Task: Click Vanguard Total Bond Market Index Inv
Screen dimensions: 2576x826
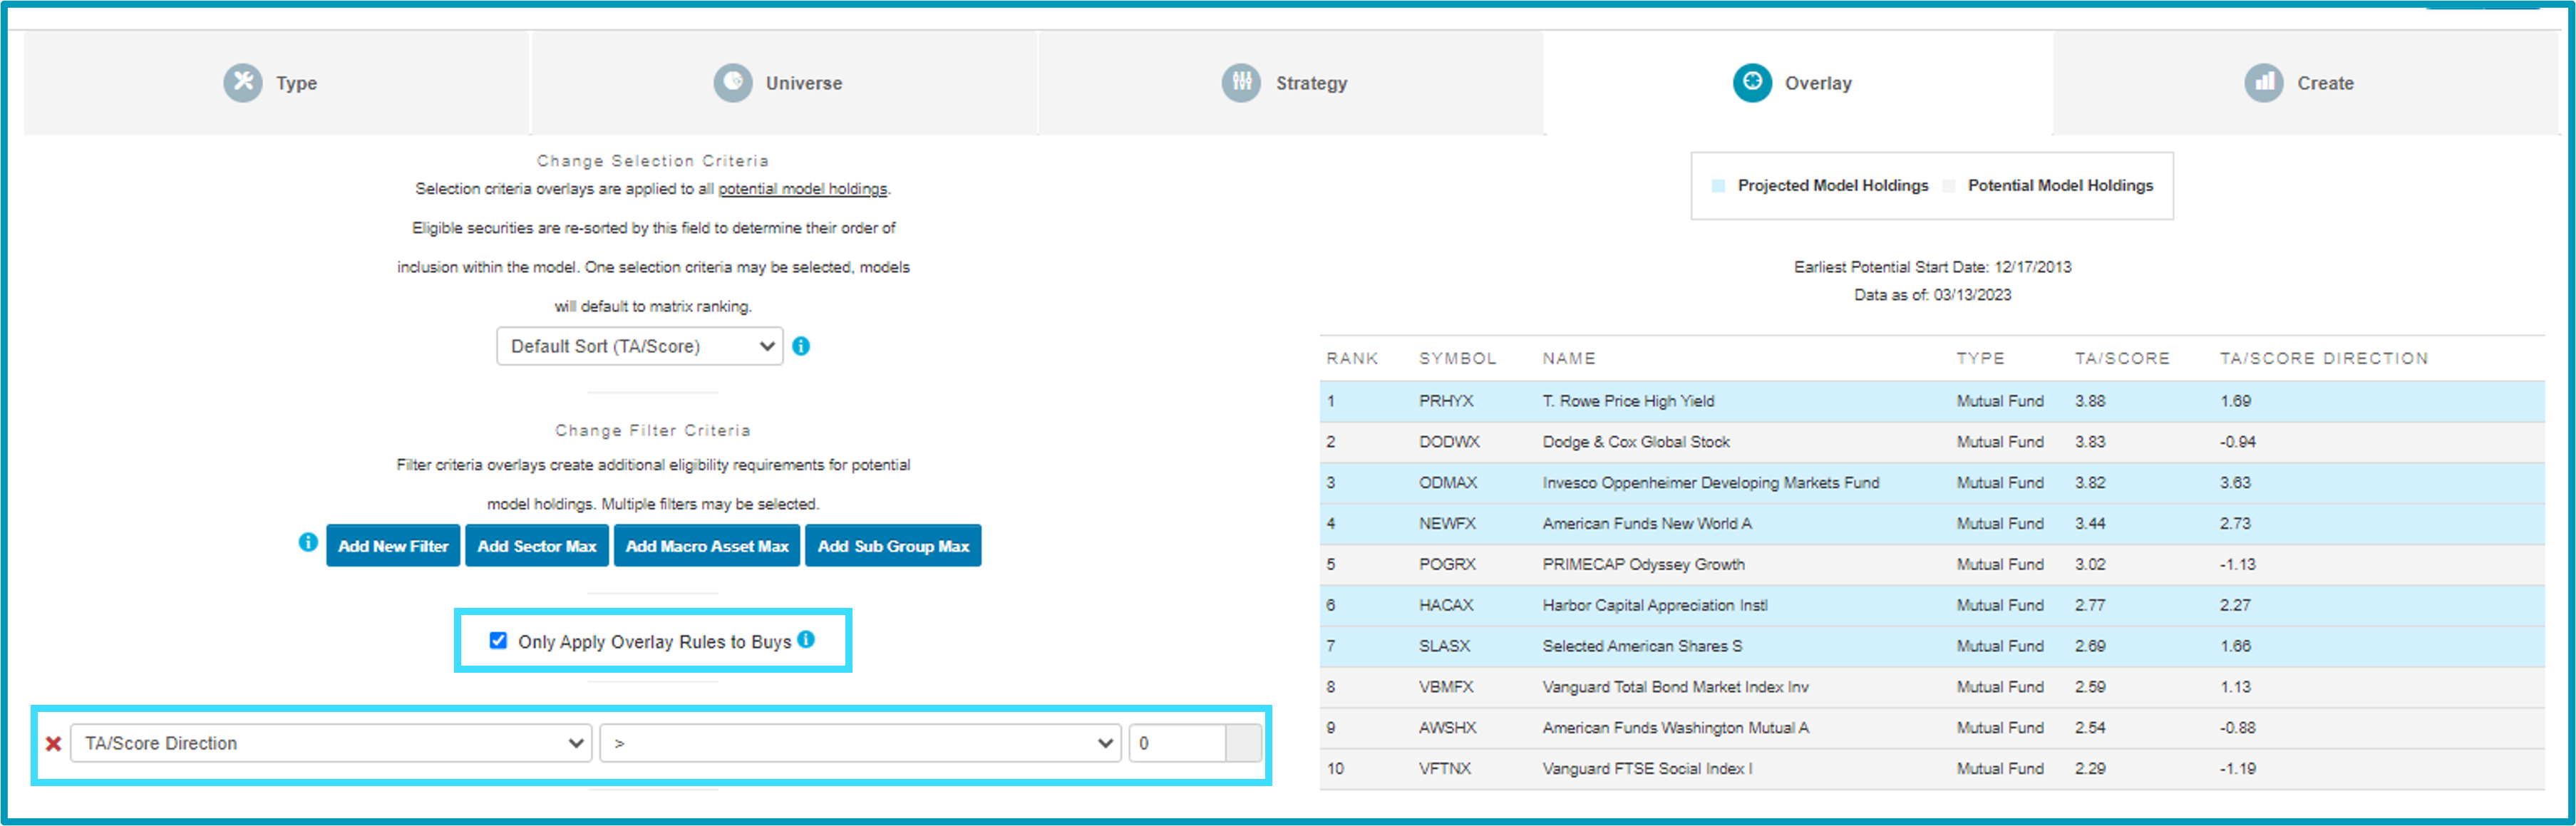Action: pyautogui.click(x=1676, y=688)
